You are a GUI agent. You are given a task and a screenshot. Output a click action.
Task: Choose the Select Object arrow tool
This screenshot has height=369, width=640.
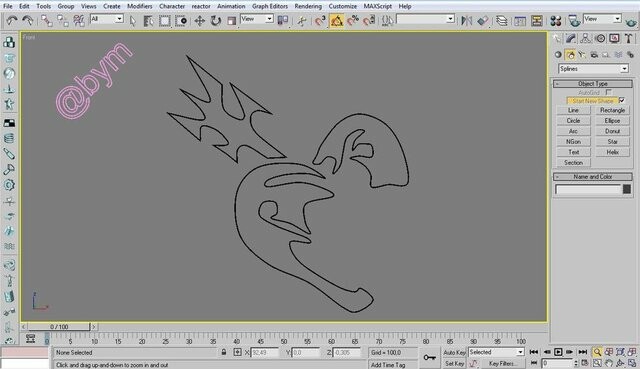133,20
